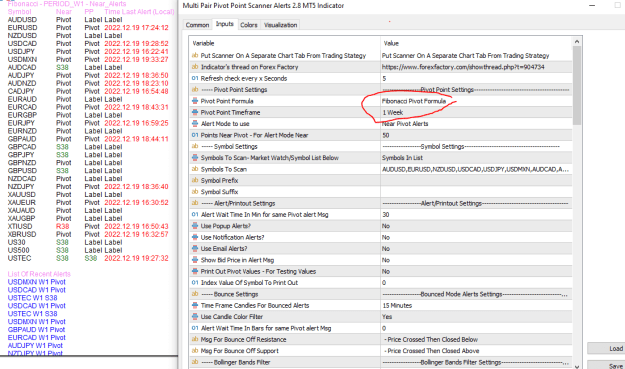625x369 pixels.
Task: Click the 2022.12.19 19:27:32 alert time
Action: (136, 258)
